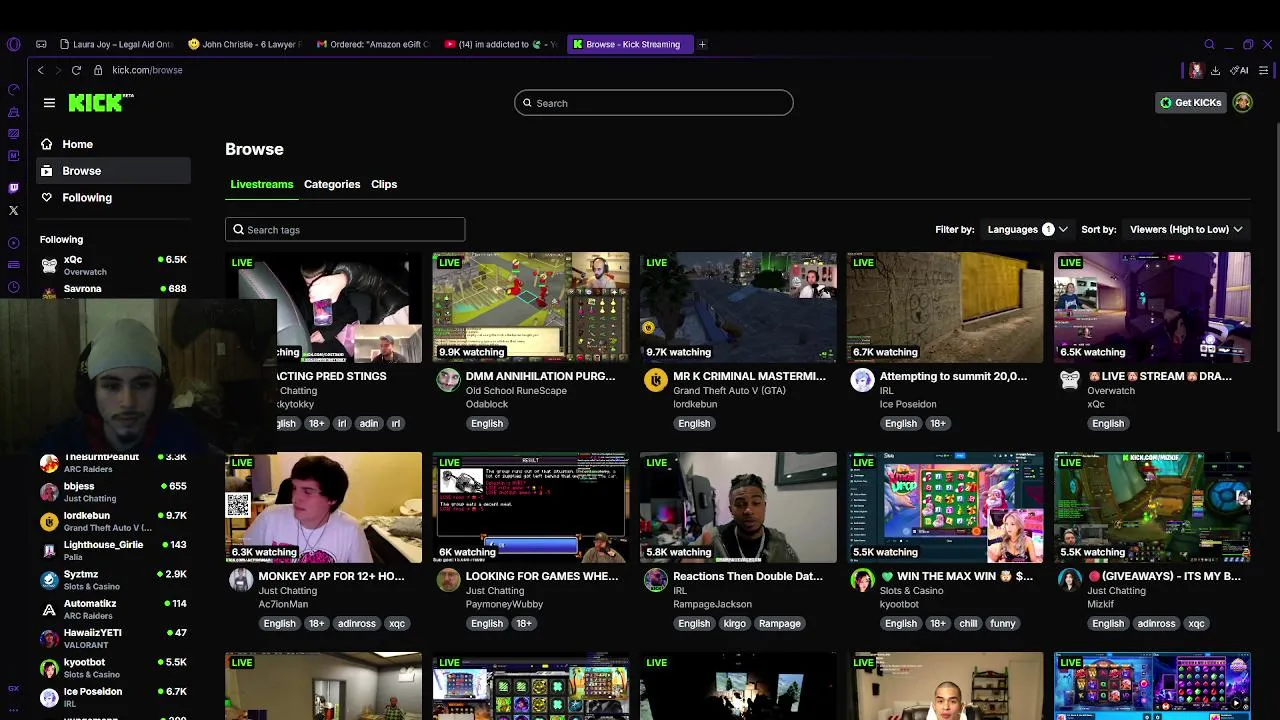The width and height of the screenshot is (1280, 720).
Task: Open a new browser tab
Action: coord(702,44)
